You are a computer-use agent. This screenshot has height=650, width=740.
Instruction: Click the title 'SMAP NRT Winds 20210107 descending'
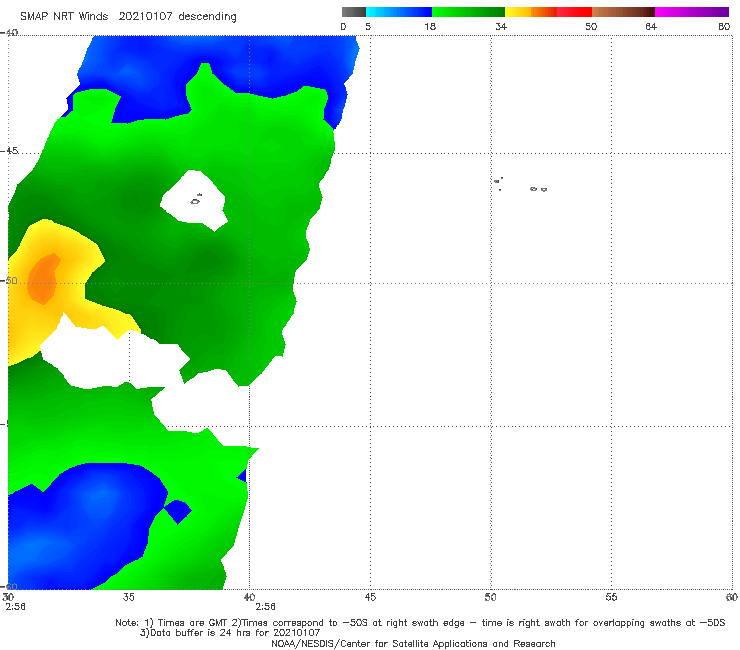click(128, 16)
